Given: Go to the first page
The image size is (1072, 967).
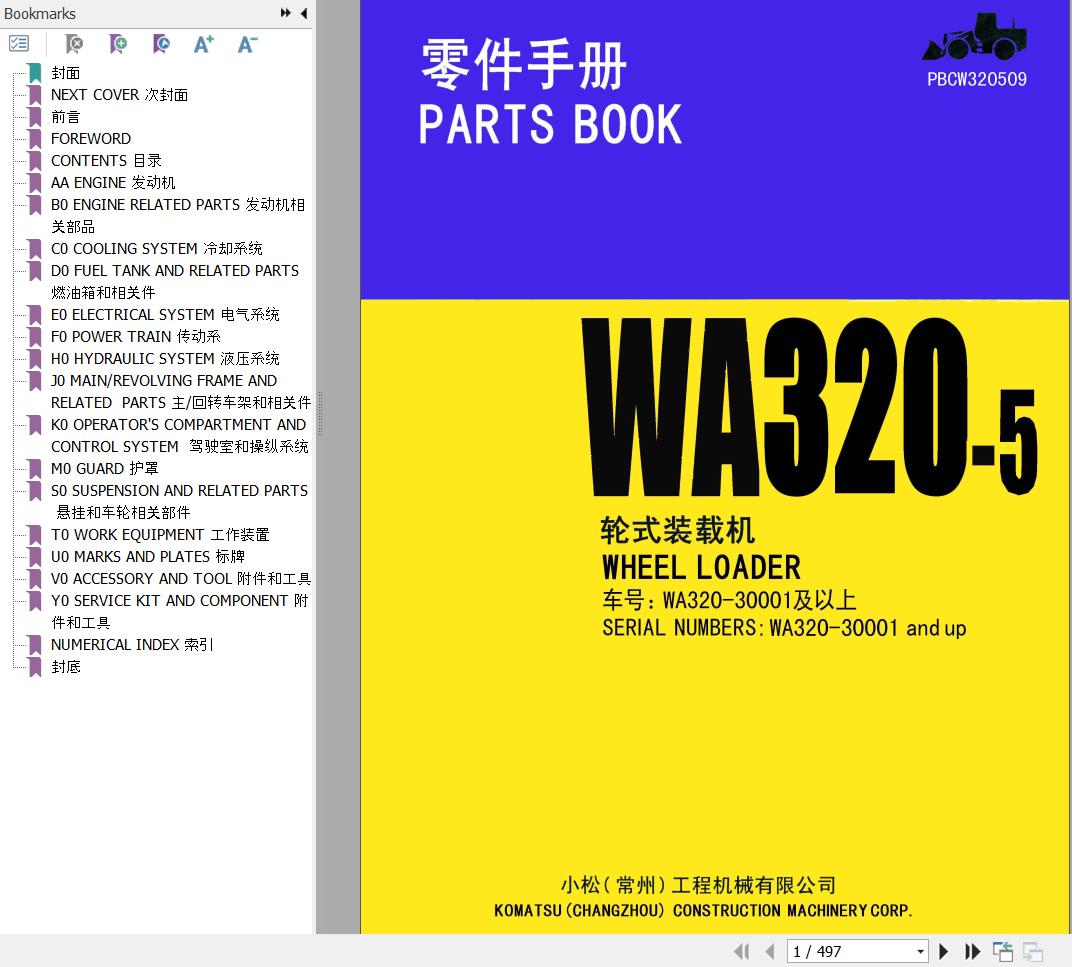Looking at the screenshot, I should 742,951.
